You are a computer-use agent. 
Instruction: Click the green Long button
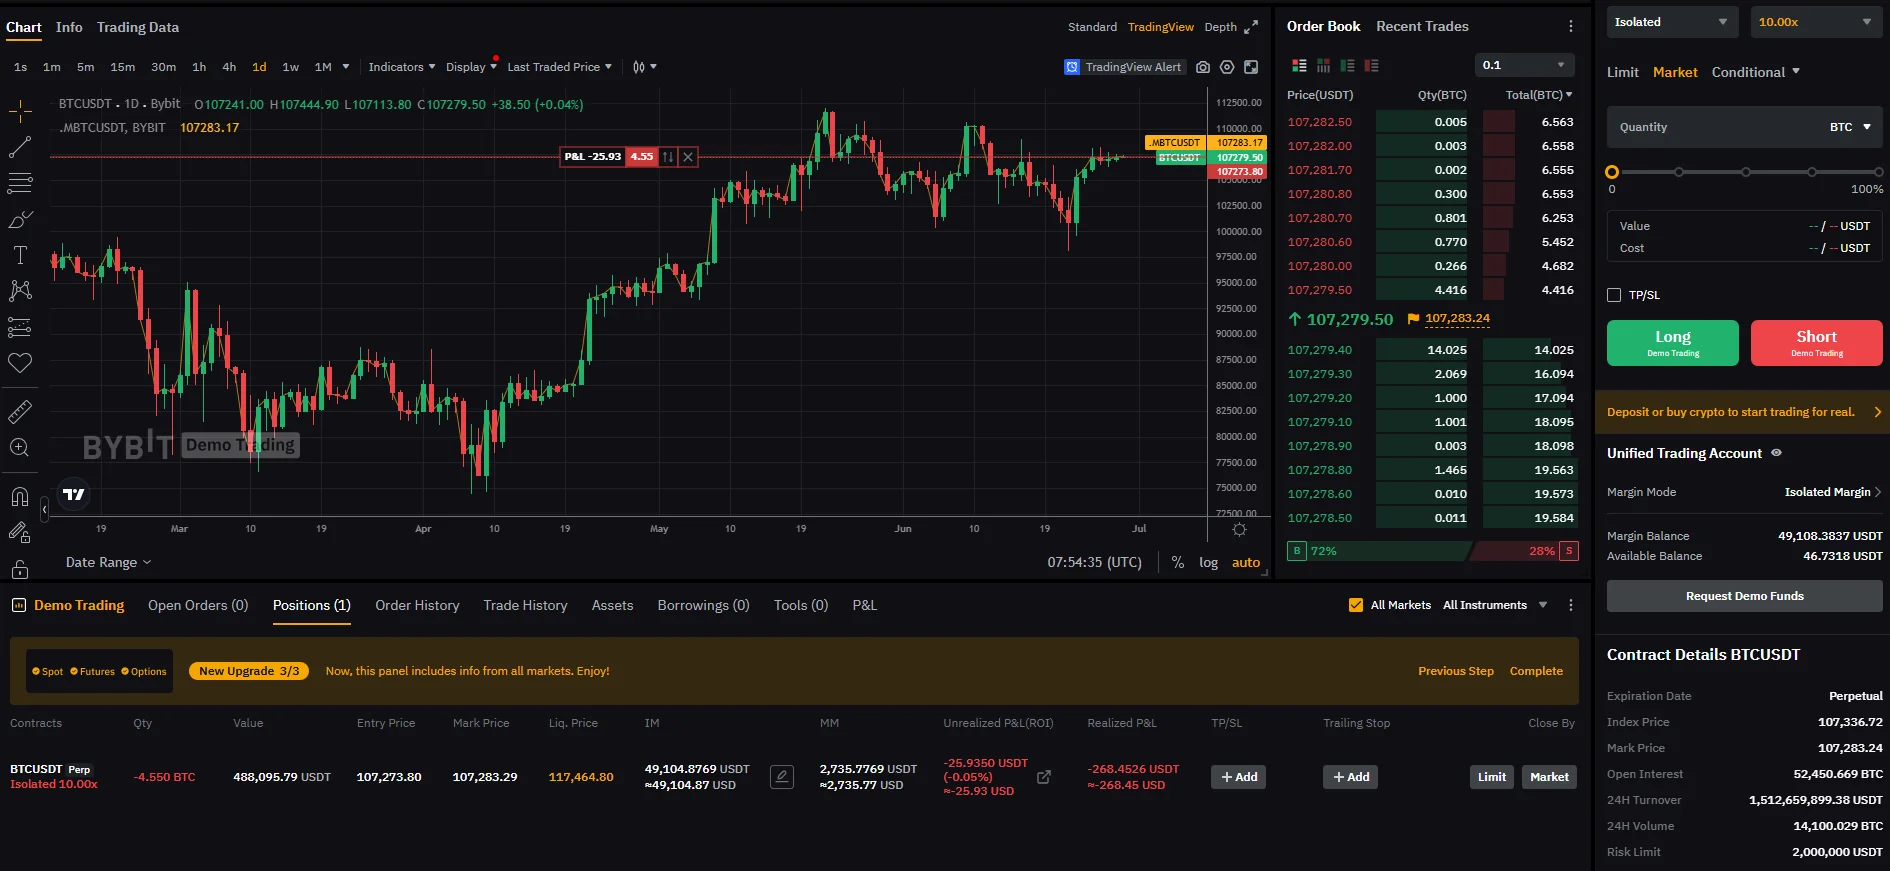click(x=1673, y=343)
